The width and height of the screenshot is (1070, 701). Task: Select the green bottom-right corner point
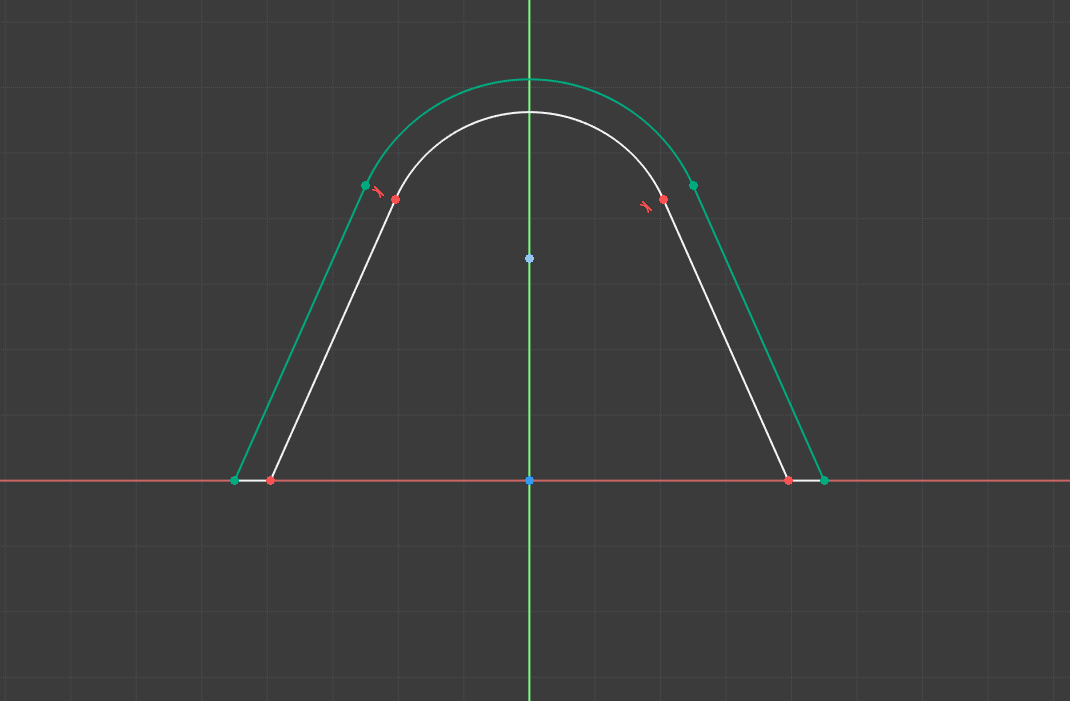coord(824,481)
